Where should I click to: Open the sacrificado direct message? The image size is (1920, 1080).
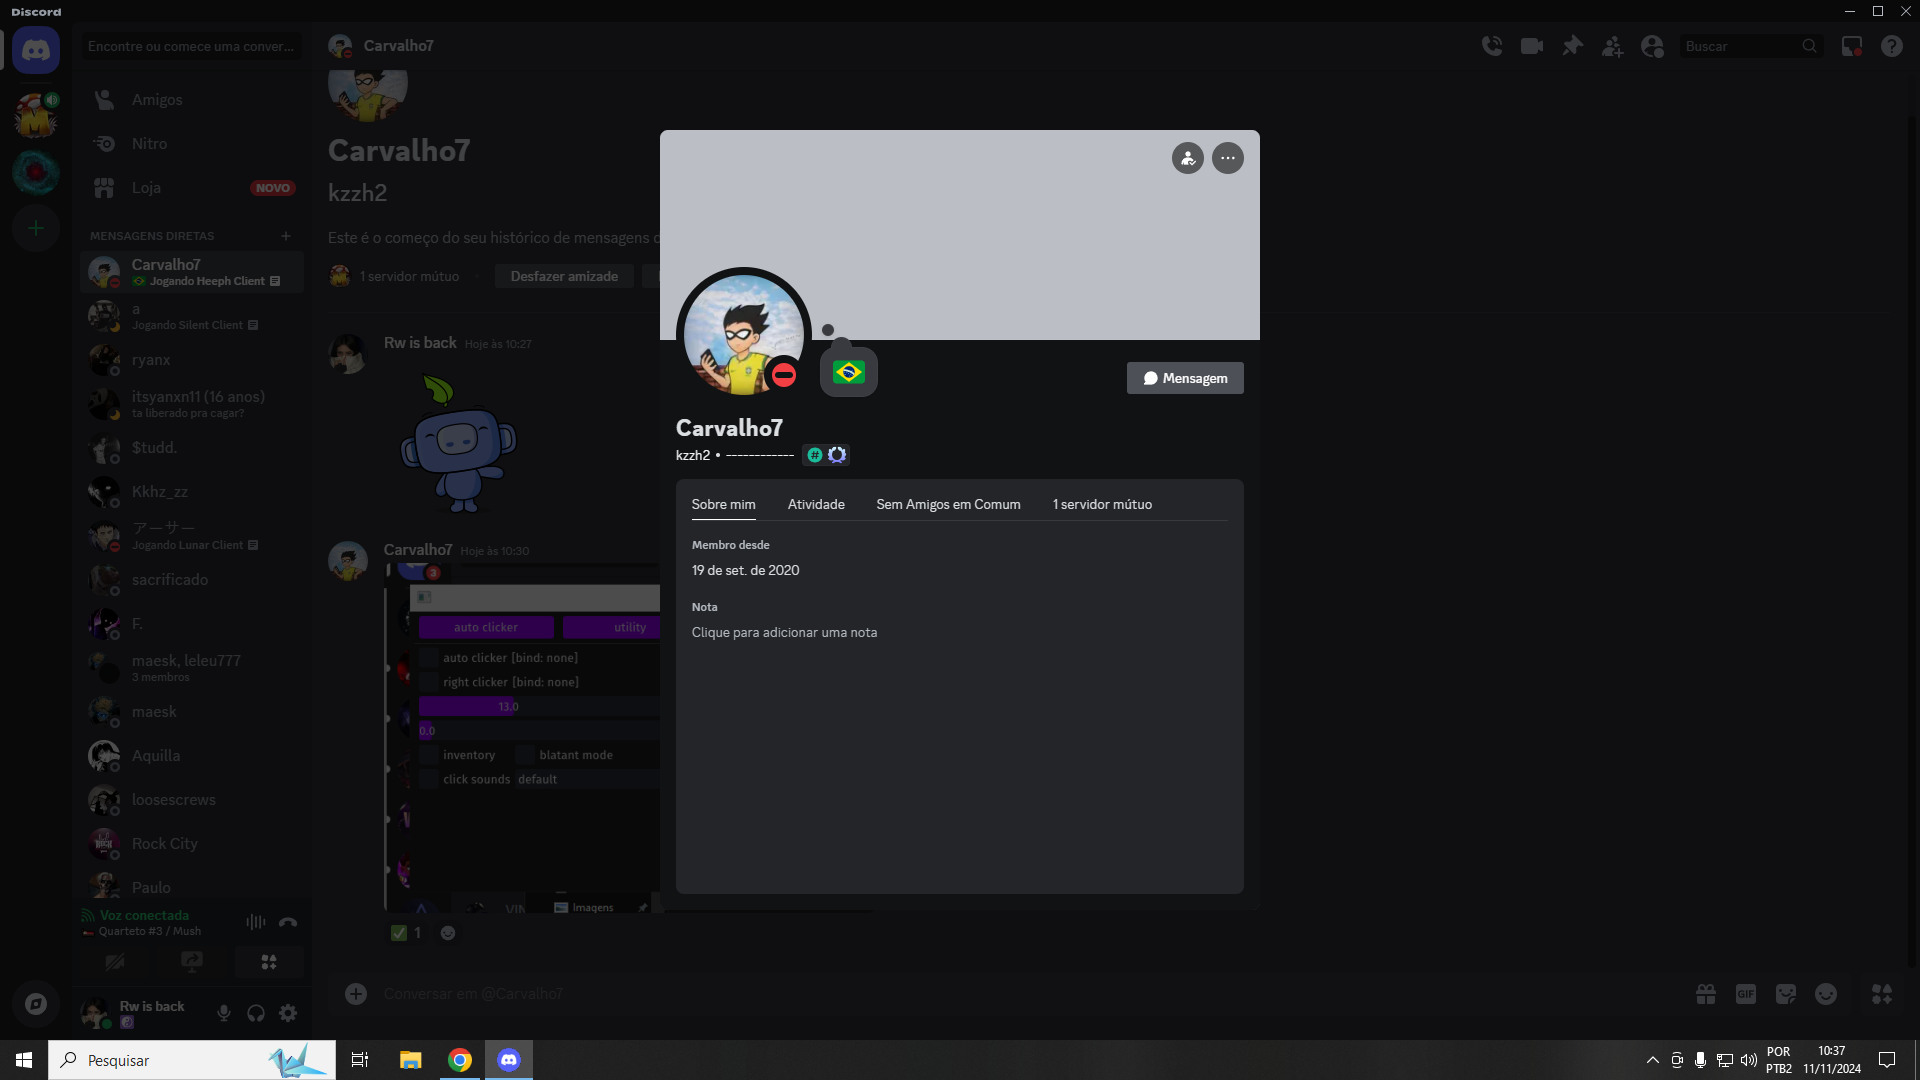tap(192, 580)
